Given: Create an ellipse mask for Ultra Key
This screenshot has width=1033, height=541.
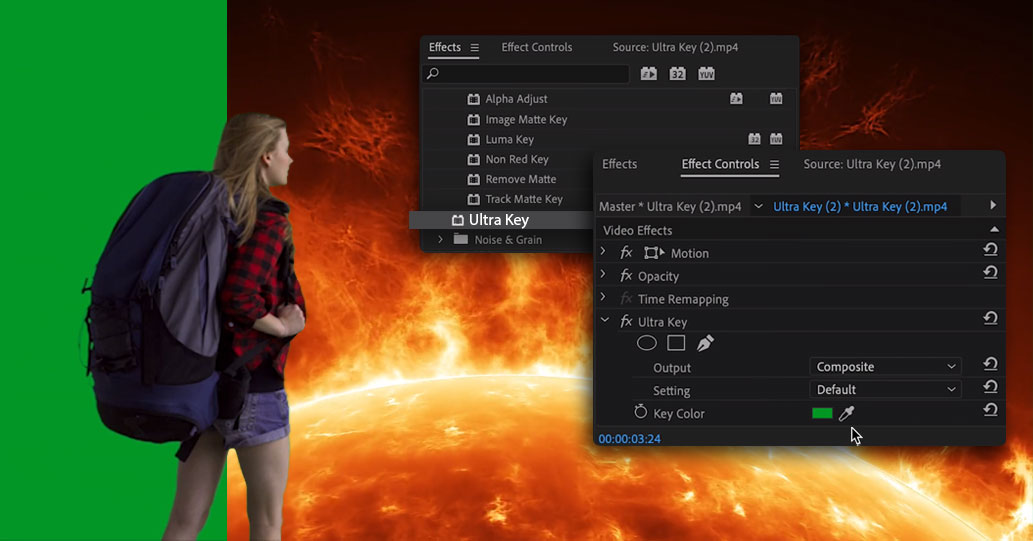Looking at the screenshot, I should [647, 343].
